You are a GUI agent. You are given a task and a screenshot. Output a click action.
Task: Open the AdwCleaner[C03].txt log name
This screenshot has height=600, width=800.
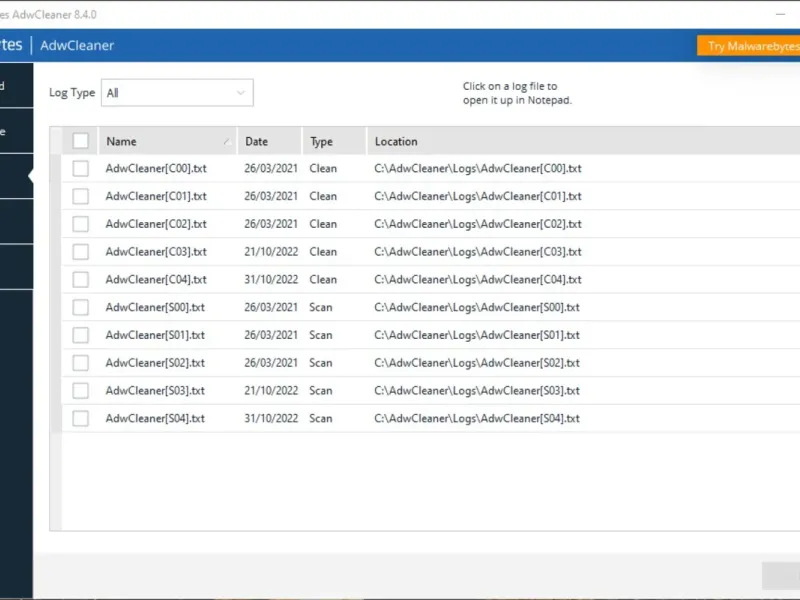click(x=156, y=252)
